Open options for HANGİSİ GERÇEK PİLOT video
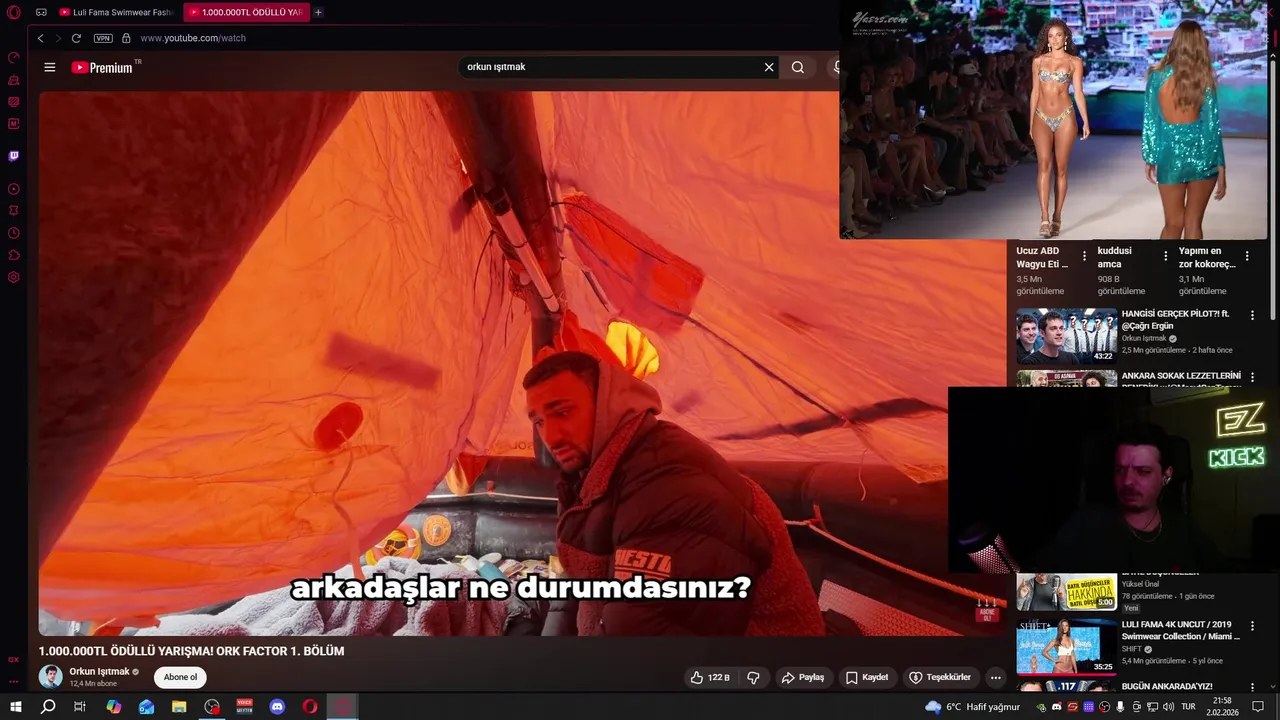Image resolution: width=1280 pixels, height=720 pixels. 1252,315
